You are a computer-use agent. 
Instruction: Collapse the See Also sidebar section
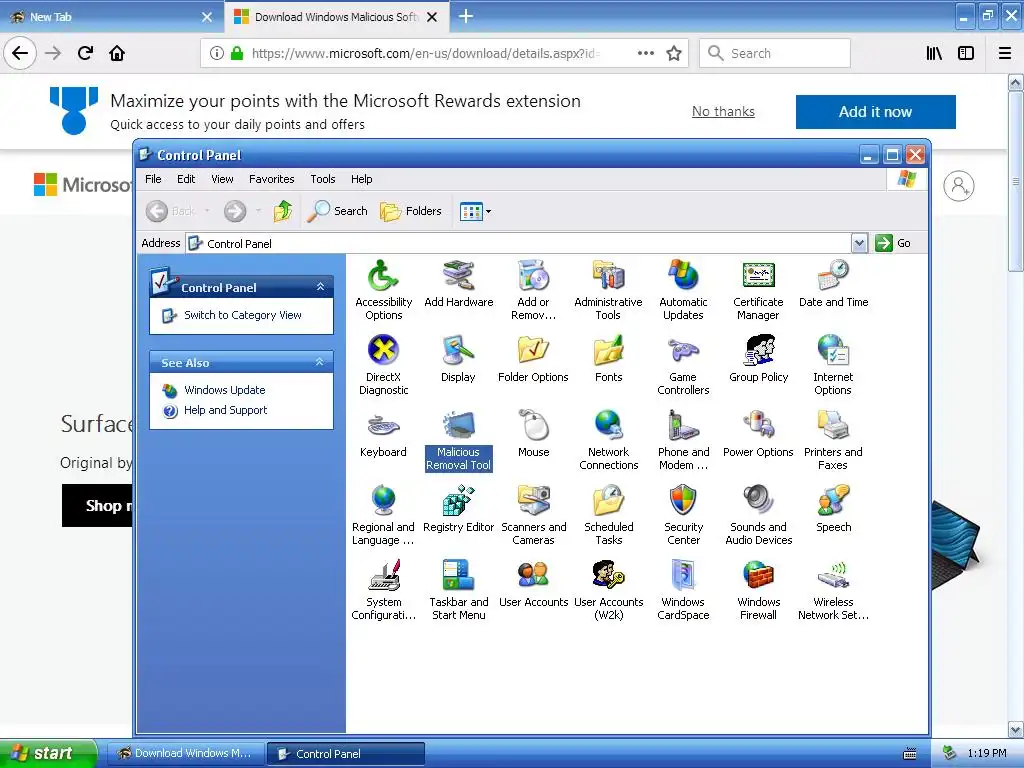point(319,362)
